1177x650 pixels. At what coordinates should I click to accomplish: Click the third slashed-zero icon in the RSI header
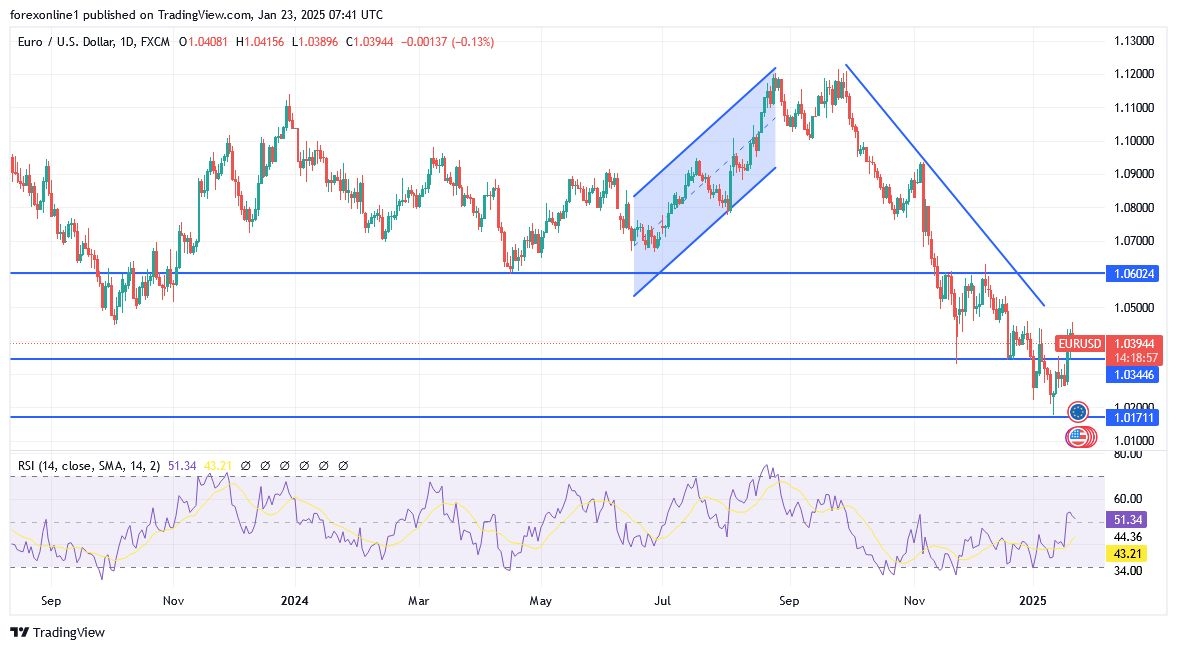click(x=284, y=465)
